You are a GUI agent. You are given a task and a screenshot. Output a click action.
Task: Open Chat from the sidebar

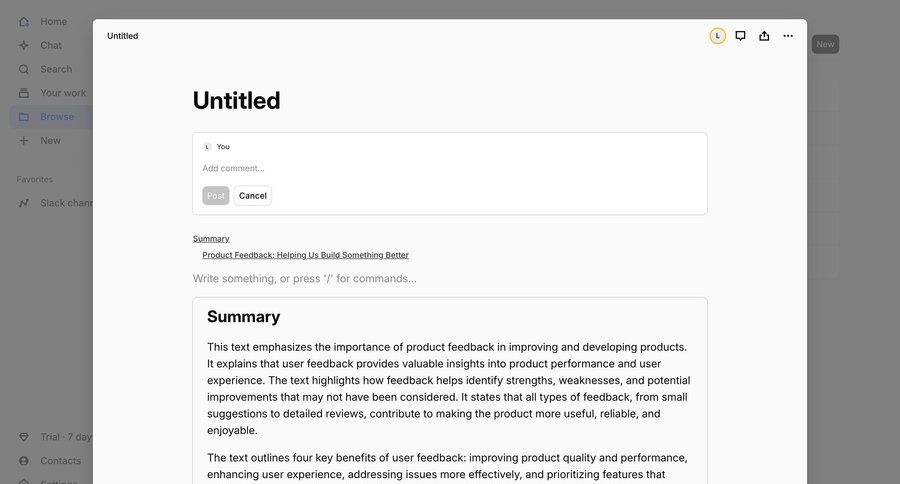coord(50,45)
